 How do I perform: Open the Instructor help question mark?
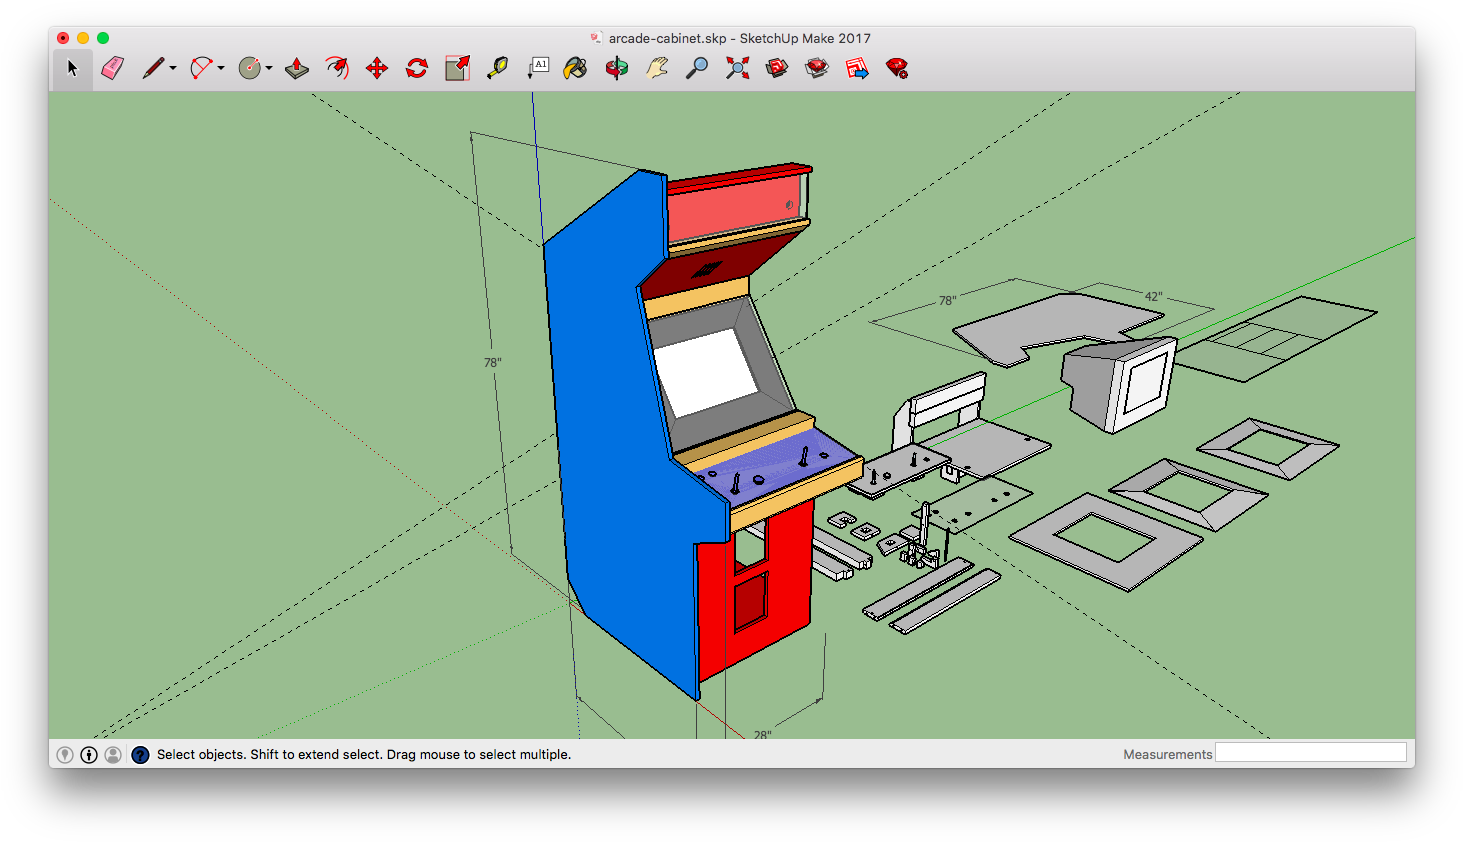140,755
